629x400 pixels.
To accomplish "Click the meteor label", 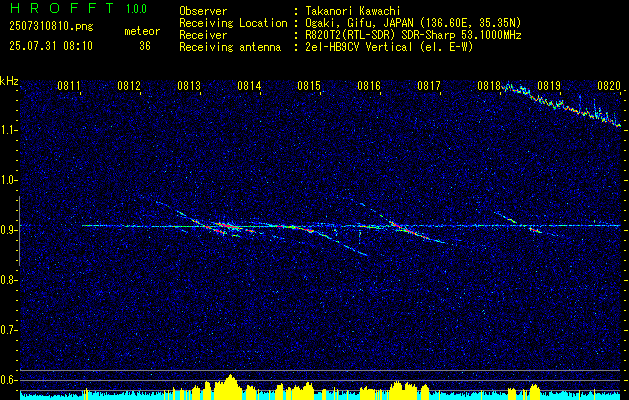I will [142, 31].
